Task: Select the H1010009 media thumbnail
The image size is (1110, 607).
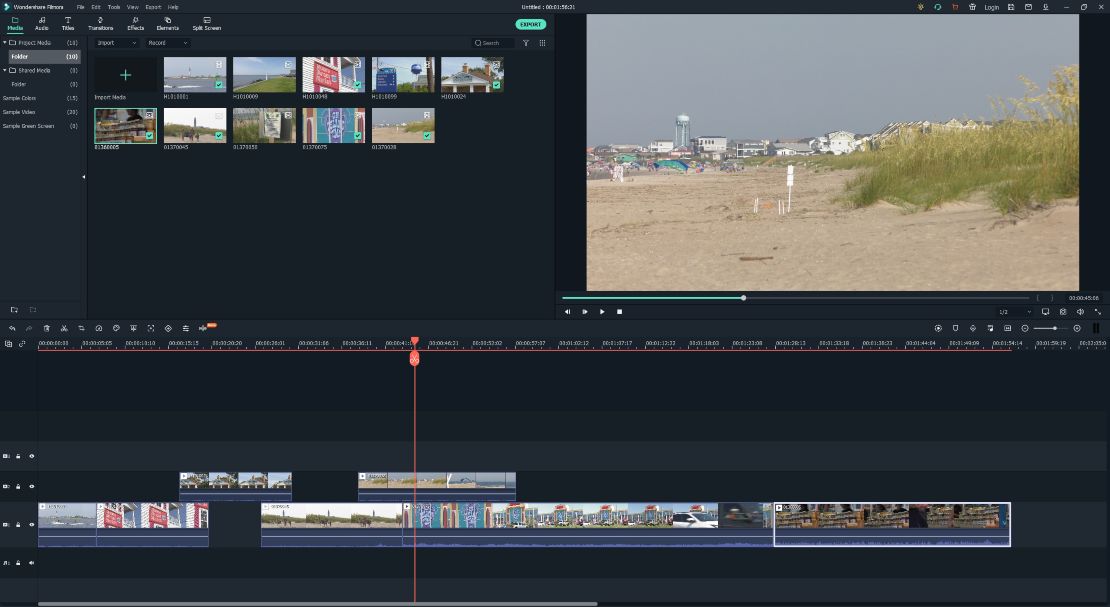Action: tap(264, 75)
